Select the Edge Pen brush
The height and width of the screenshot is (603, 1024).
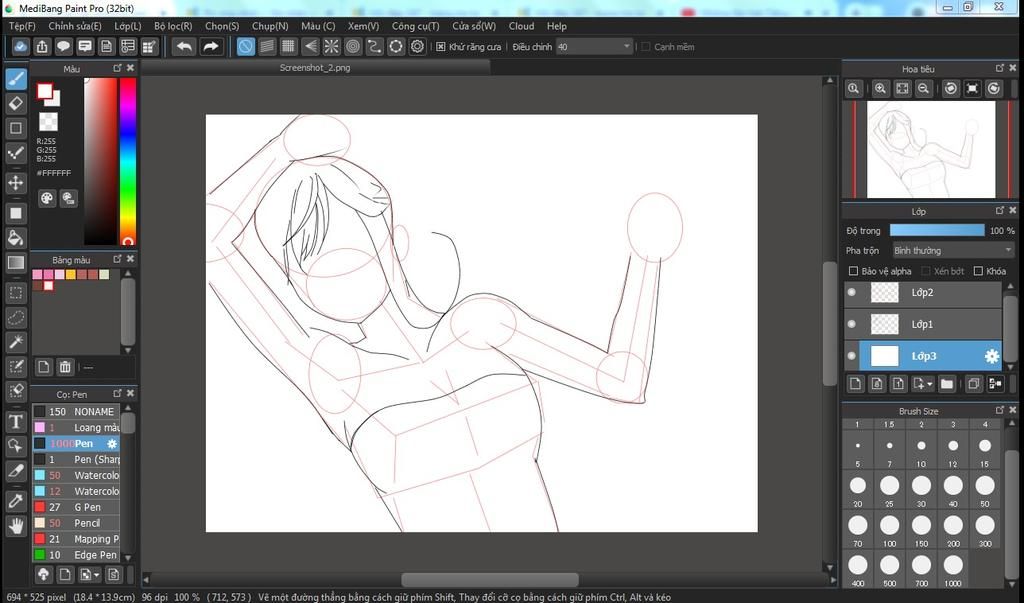(76, 555)
